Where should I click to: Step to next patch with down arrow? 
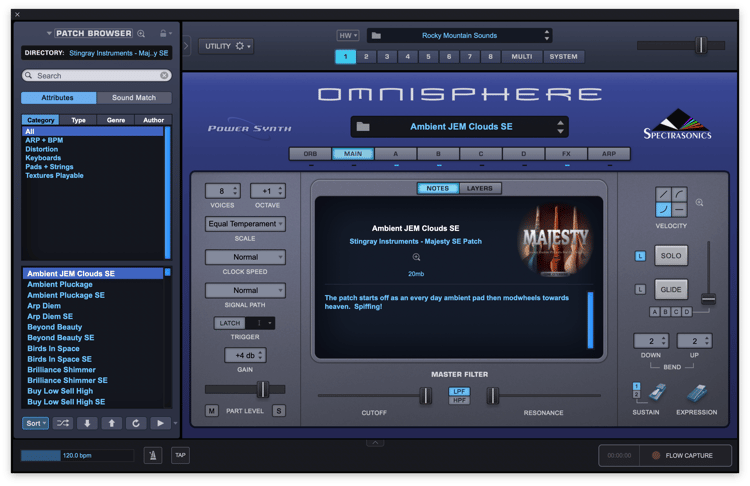click(87, 423)
